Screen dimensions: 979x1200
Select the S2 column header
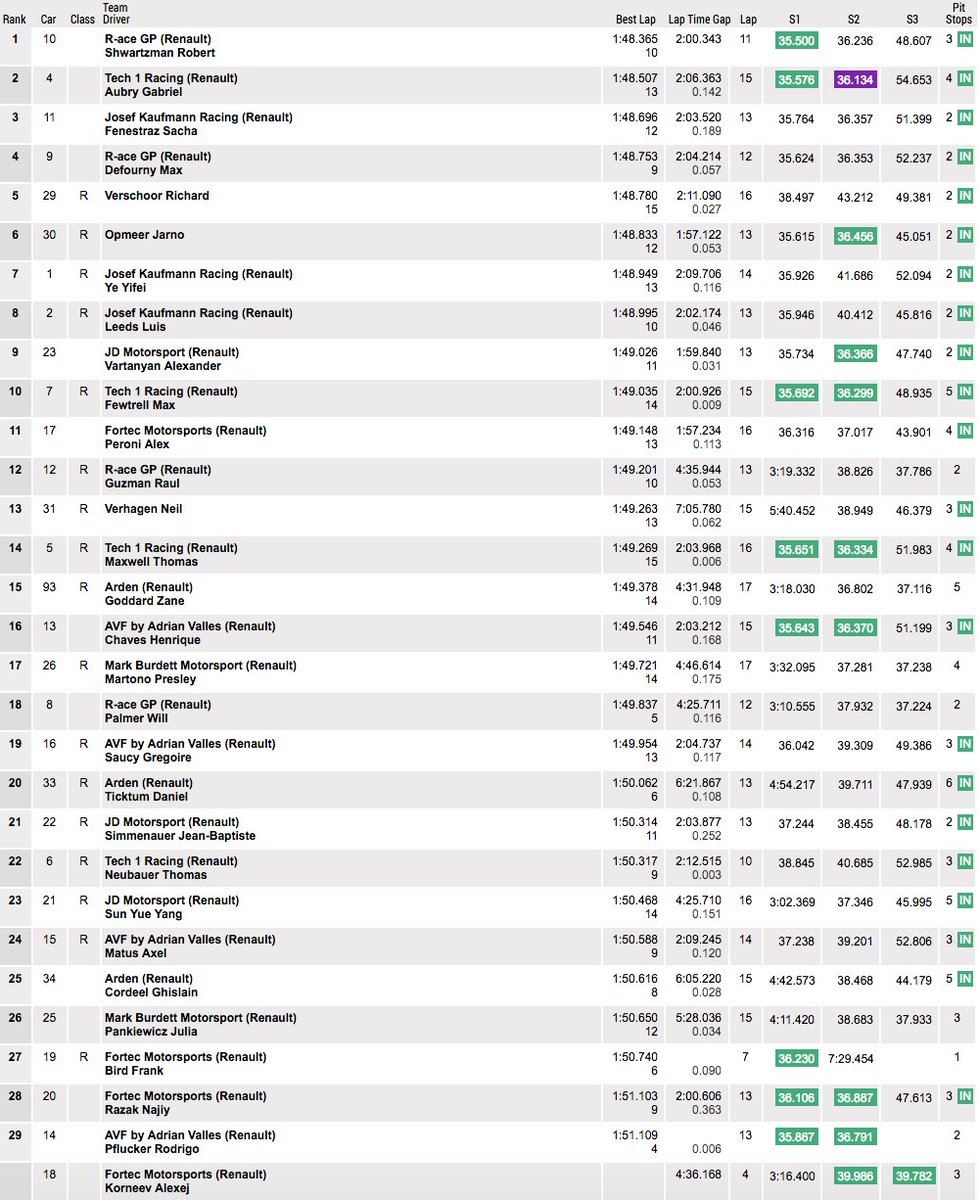pyautogui.click(x=854, y=19)
